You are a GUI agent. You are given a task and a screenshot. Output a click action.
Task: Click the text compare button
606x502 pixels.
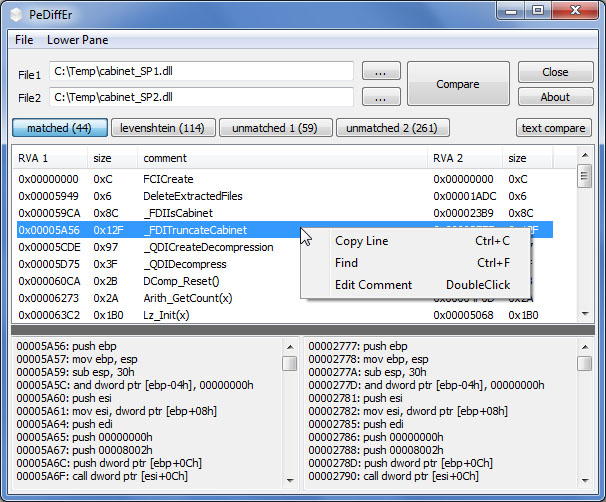pyautogui.click(x=553, y=128)
